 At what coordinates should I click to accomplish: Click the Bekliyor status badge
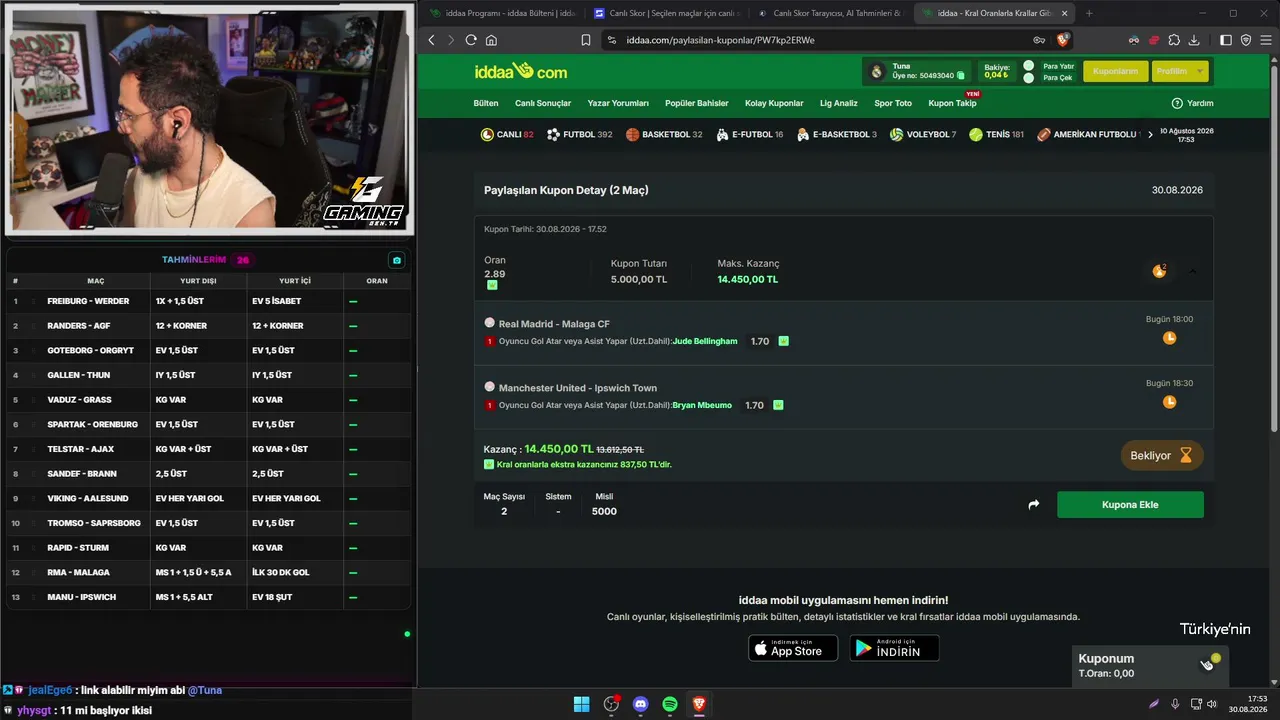point(1161,455)
